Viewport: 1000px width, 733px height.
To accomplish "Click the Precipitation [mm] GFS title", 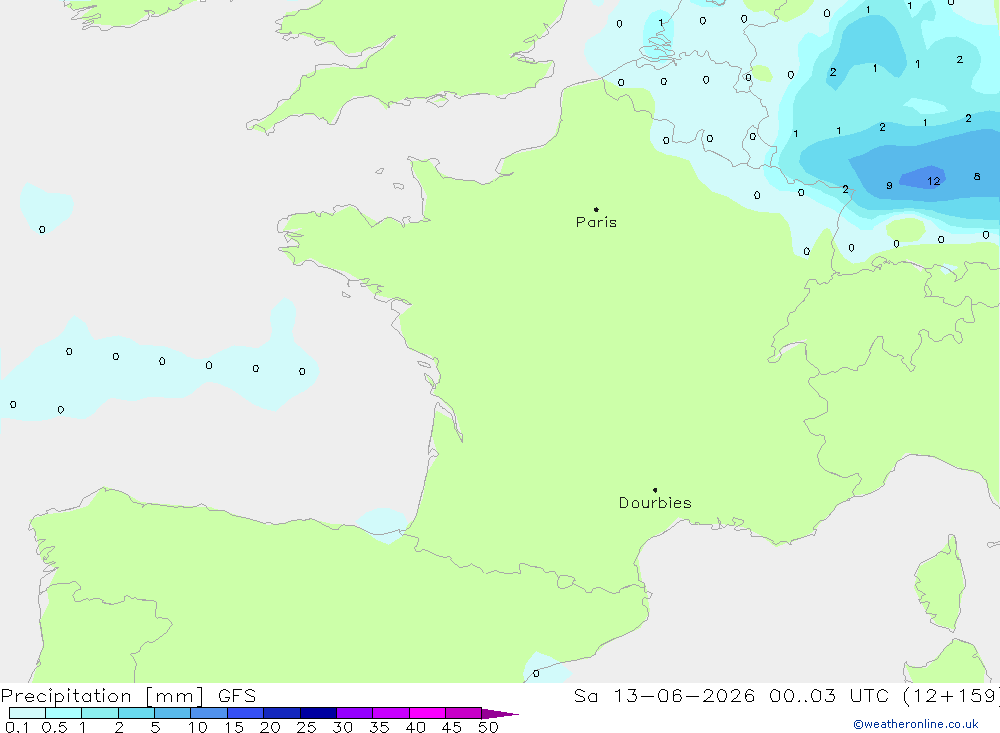I will (x=128, y=695).
